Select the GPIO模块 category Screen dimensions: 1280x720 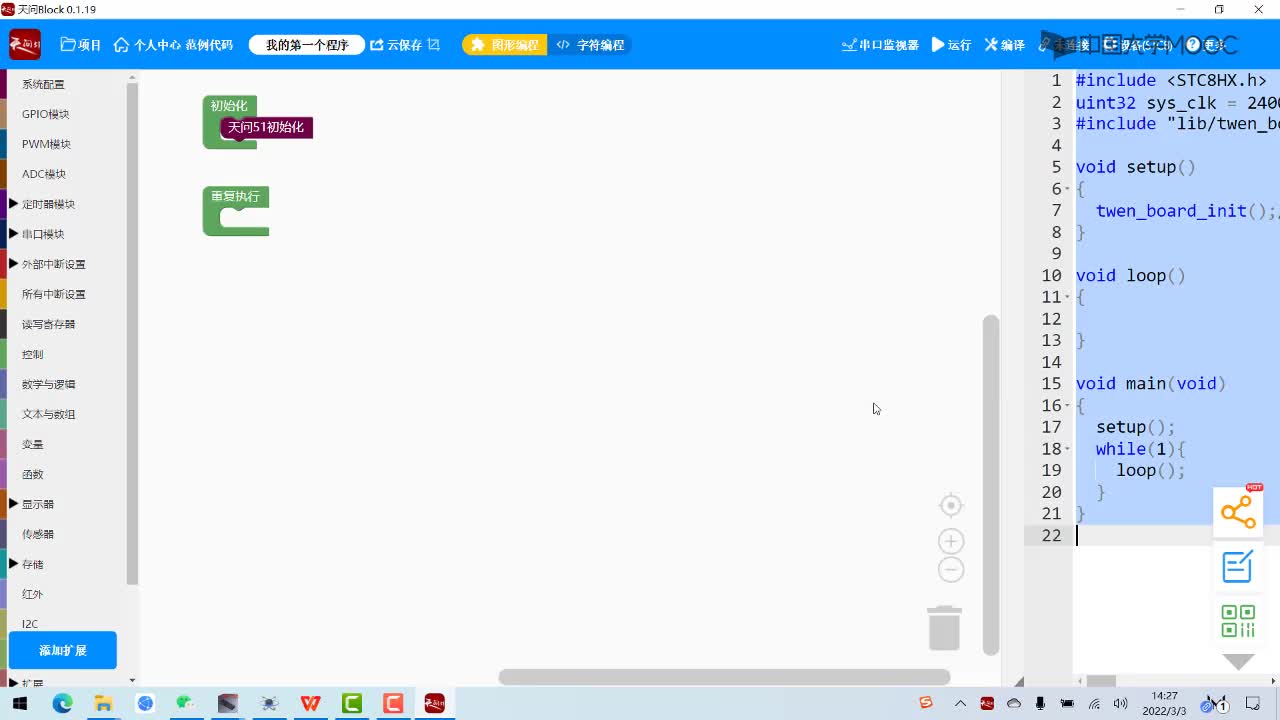click(45, 114)
